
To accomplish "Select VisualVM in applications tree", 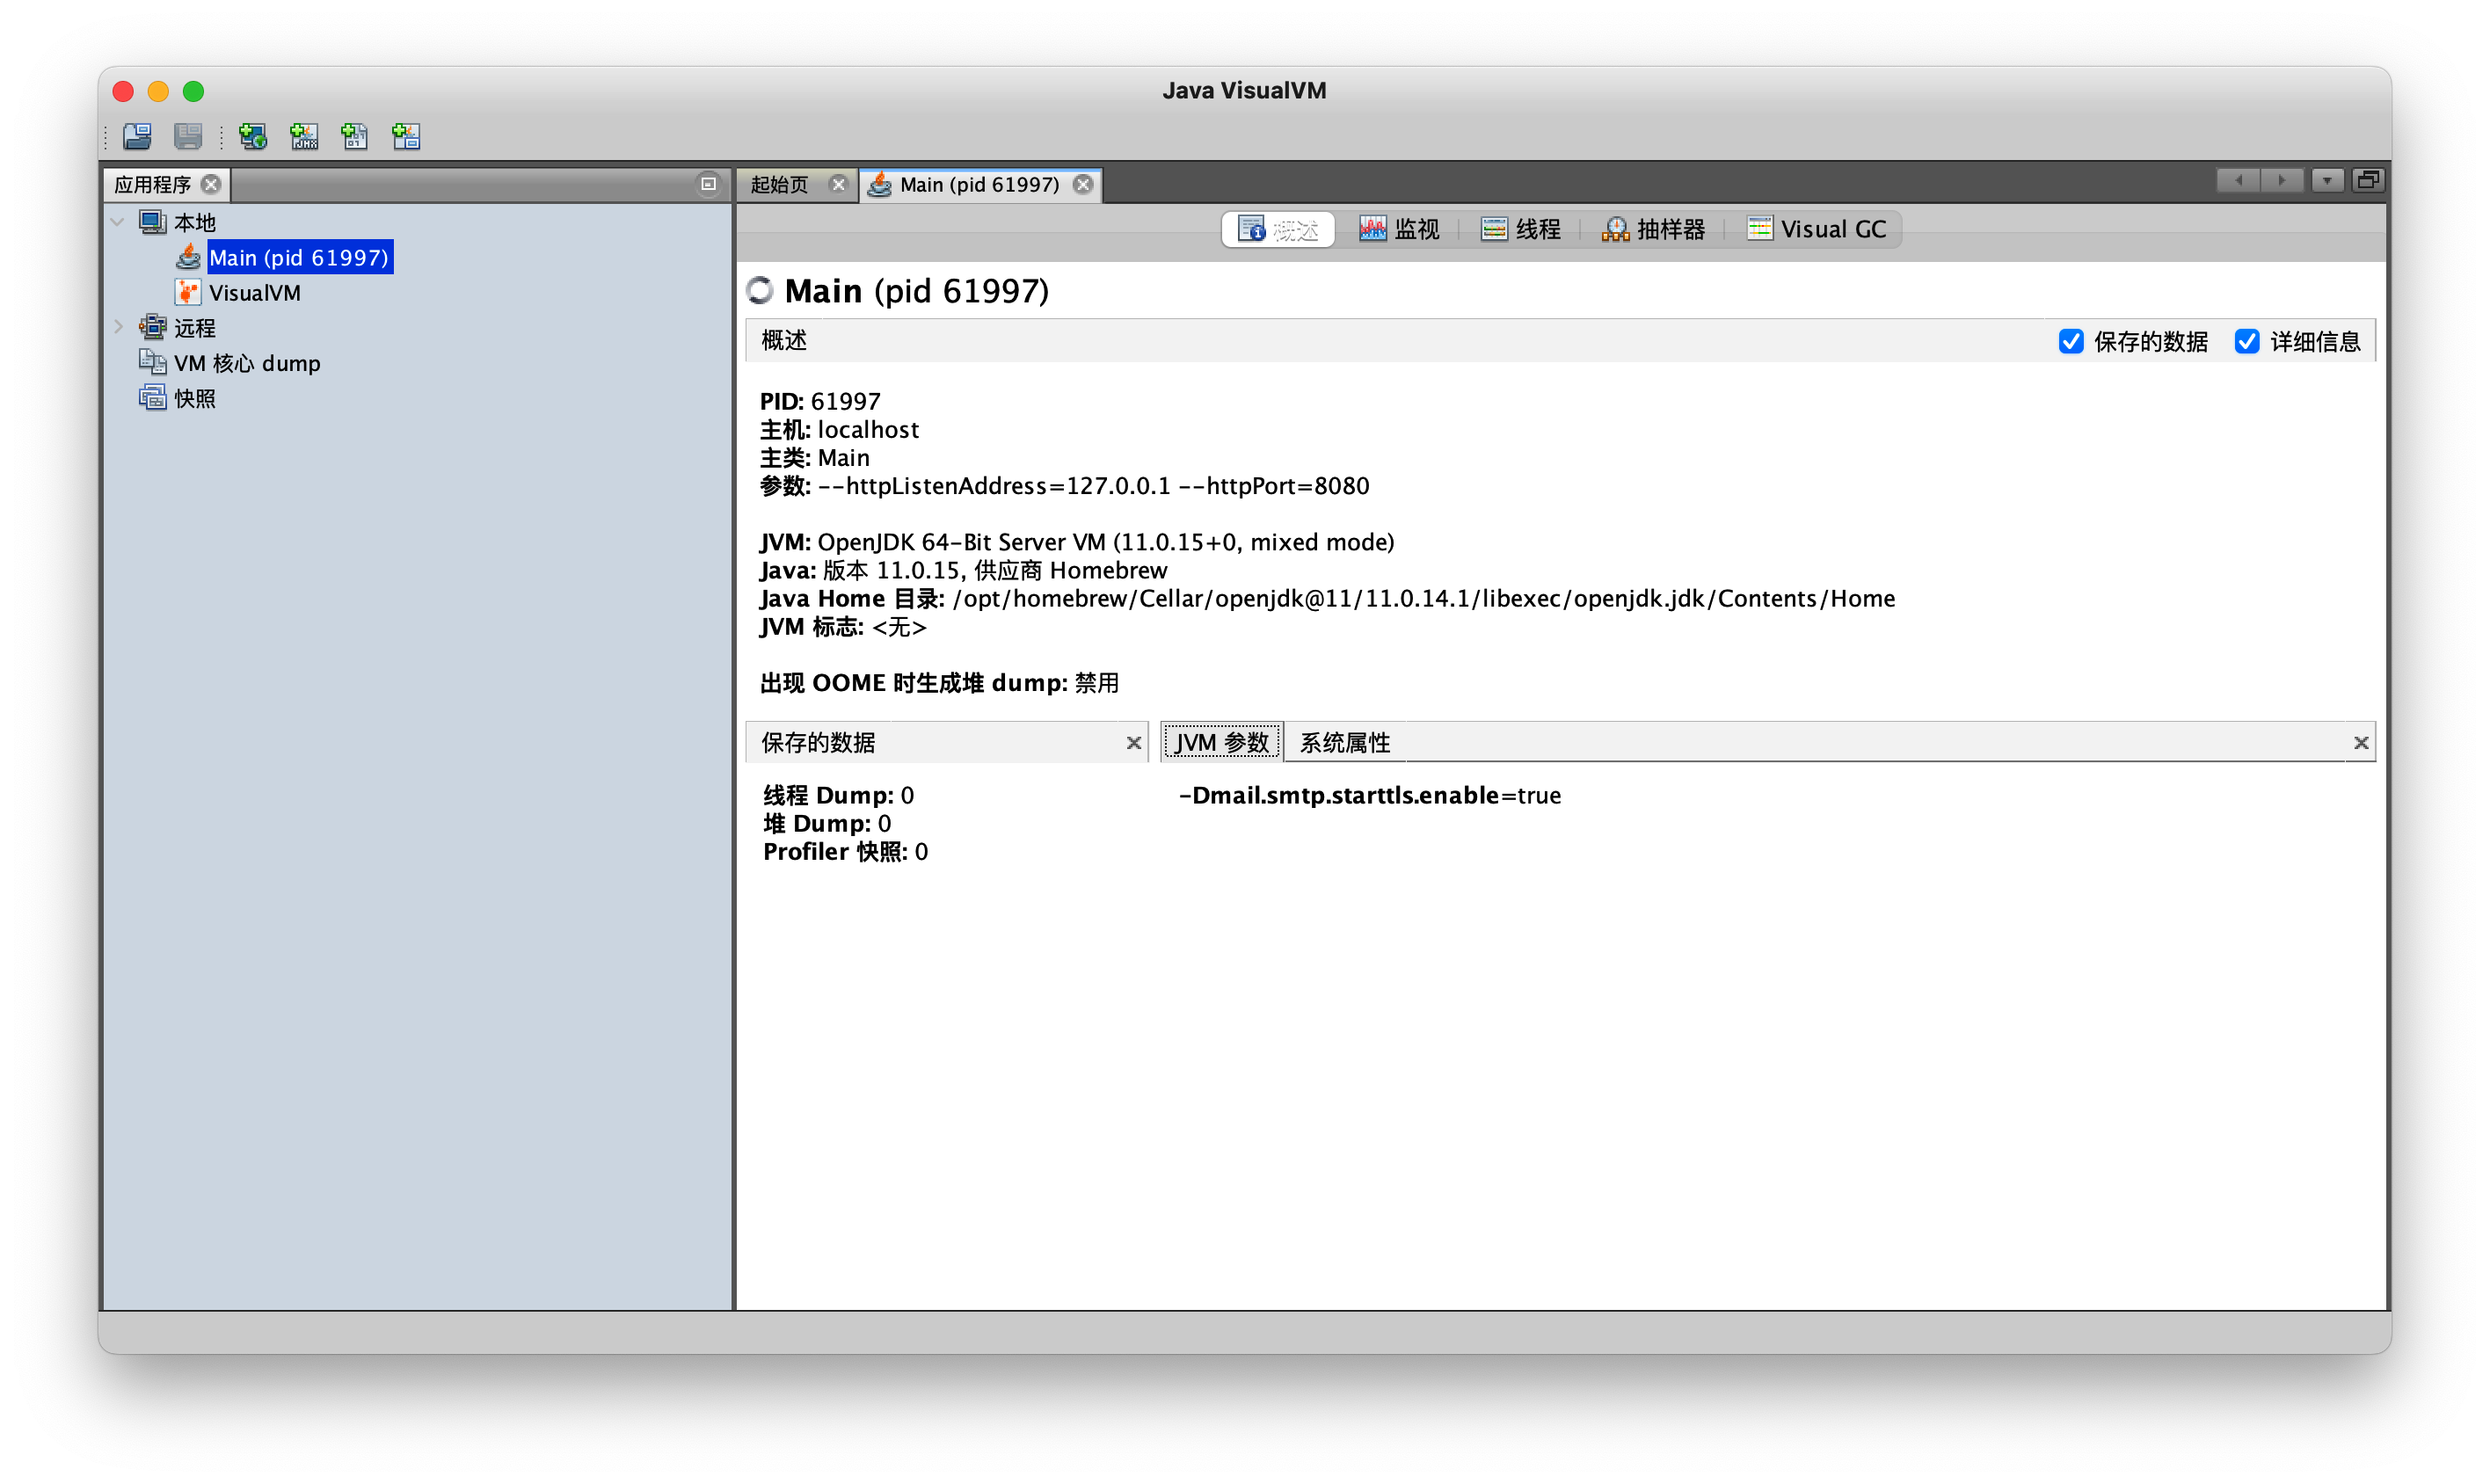I will [254, 292].
